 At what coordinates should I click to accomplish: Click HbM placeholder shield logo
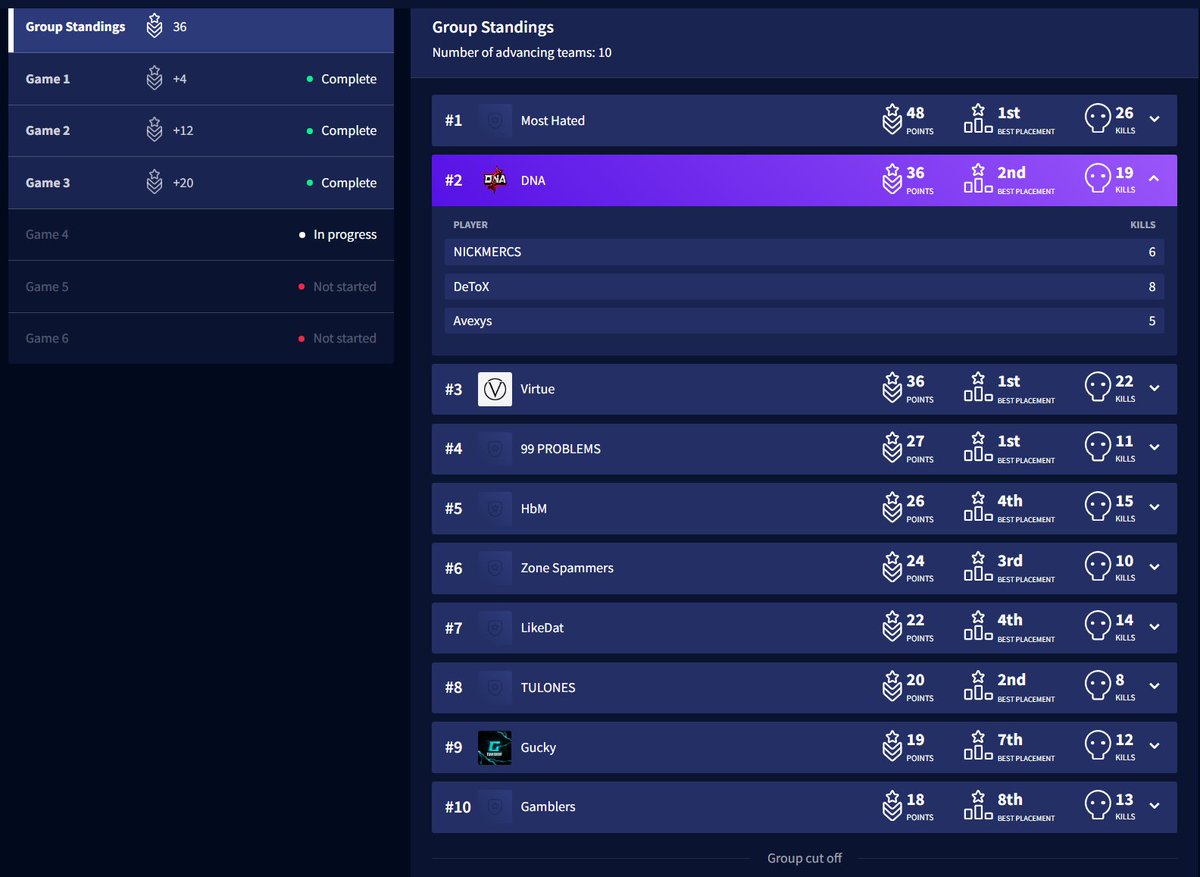495,509
